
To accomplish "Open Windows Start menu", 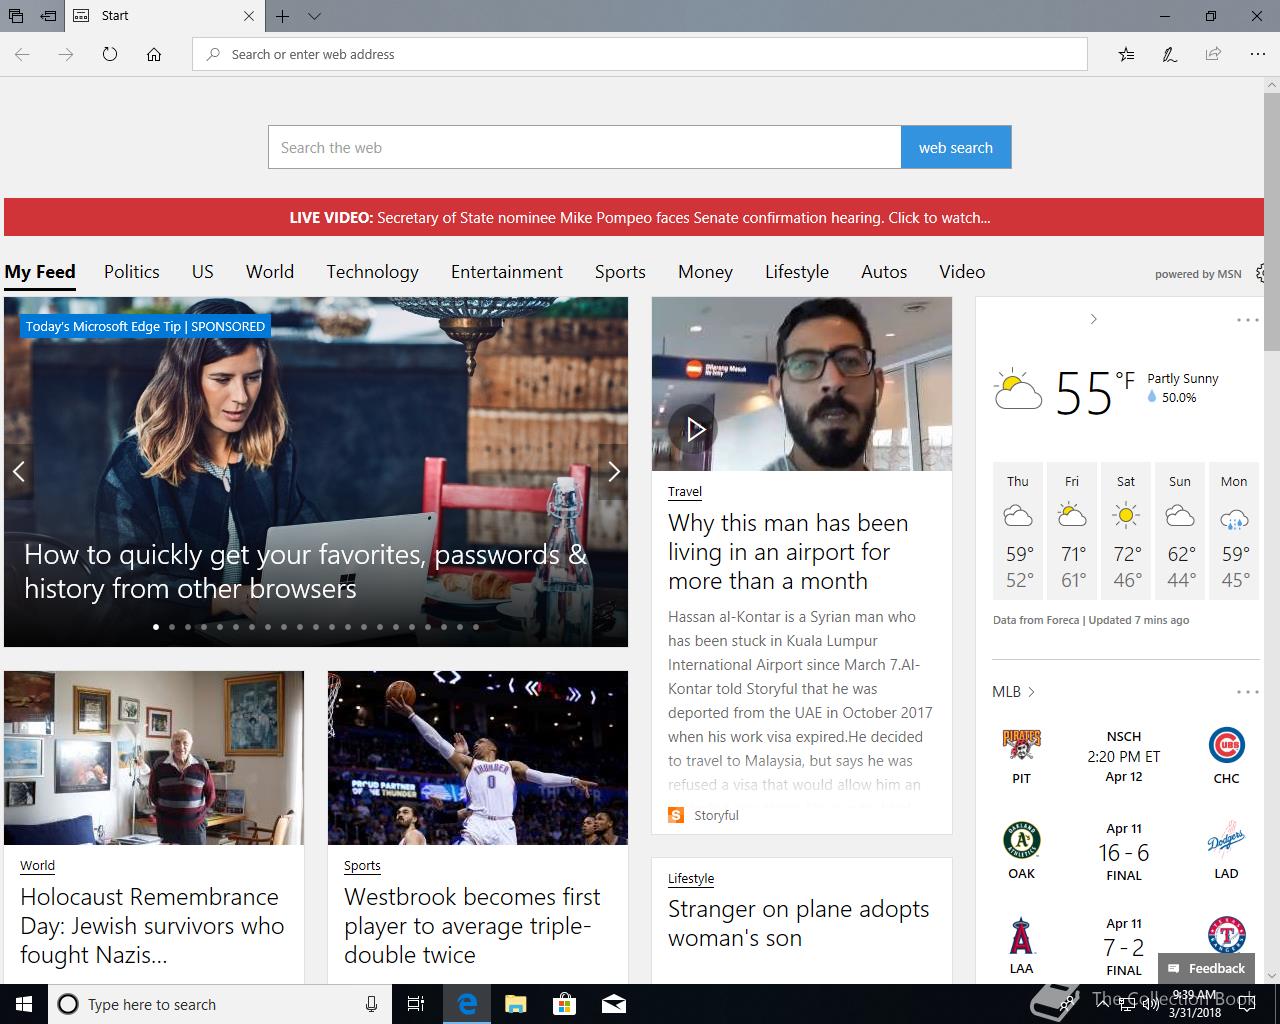I will tap(24, 1004).
